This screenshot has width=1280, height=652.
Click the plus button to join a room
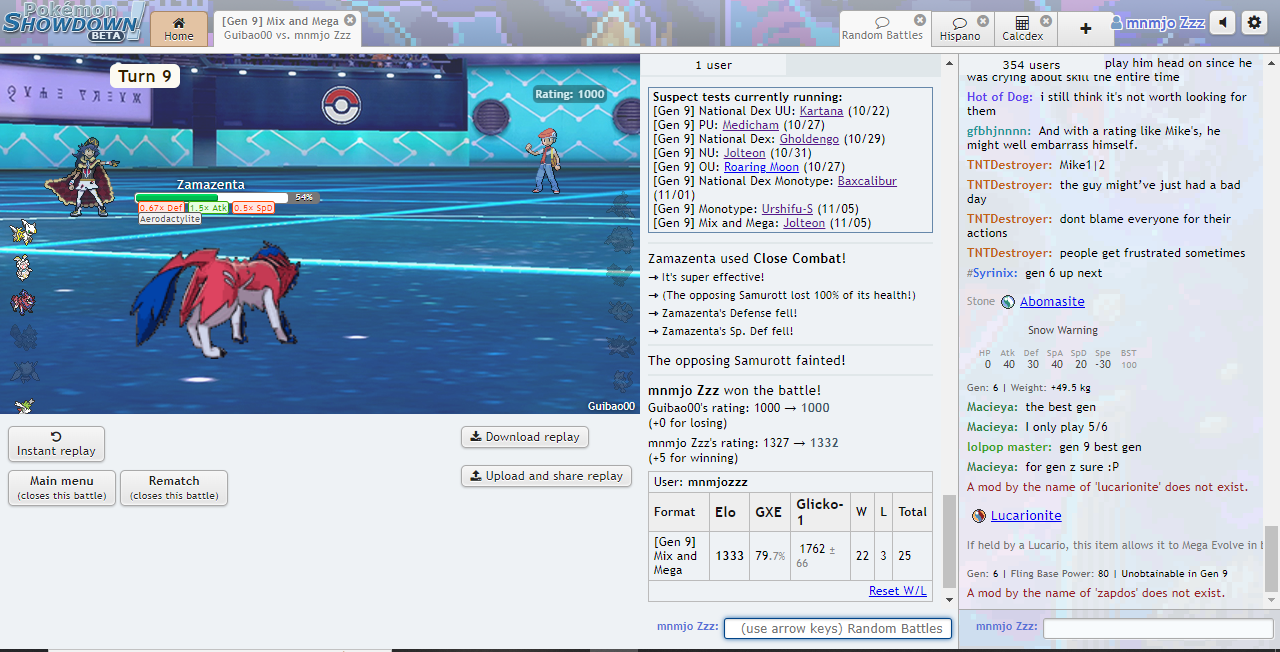[1086, 29]
